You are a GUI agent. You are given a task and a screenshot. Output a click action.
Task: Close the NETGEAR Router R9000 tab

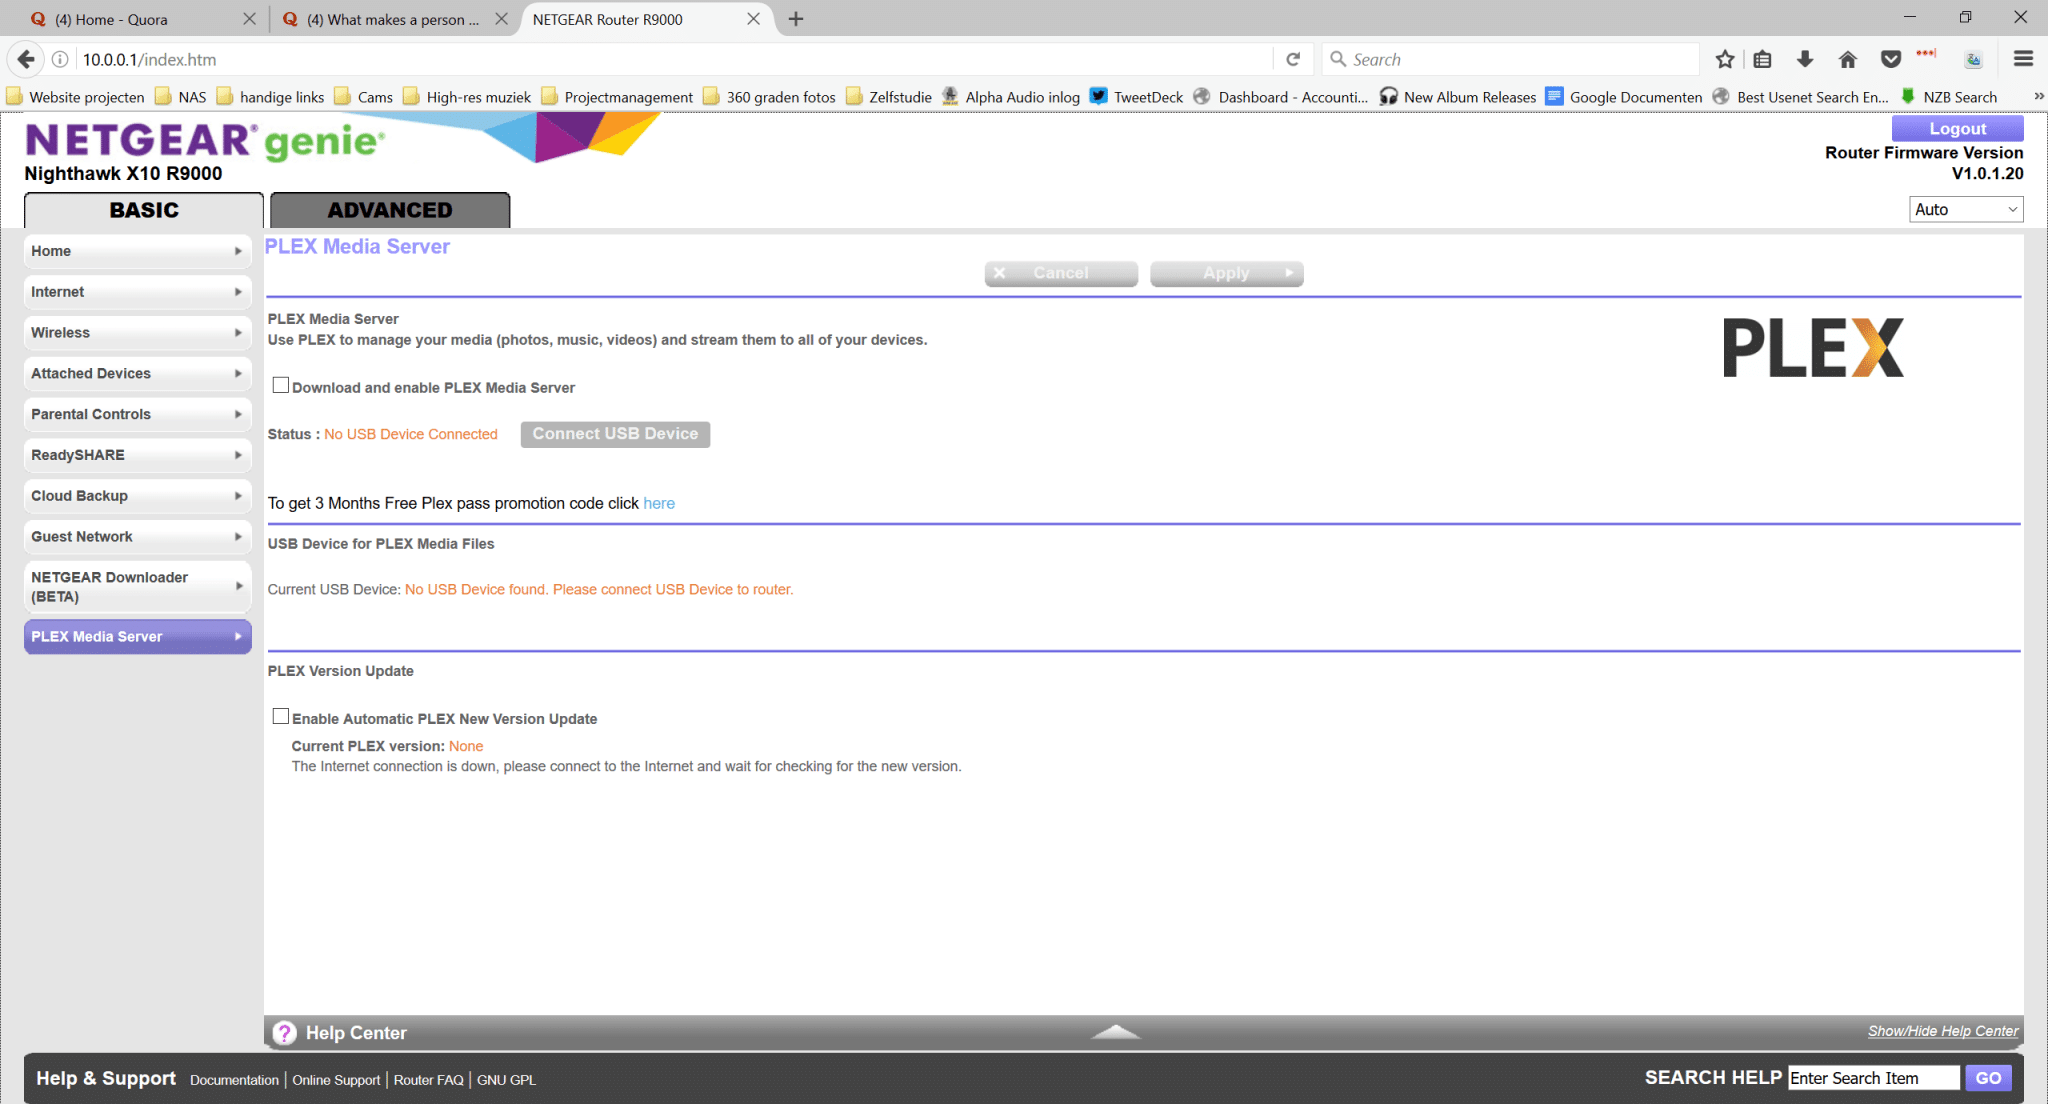[754, 19]
